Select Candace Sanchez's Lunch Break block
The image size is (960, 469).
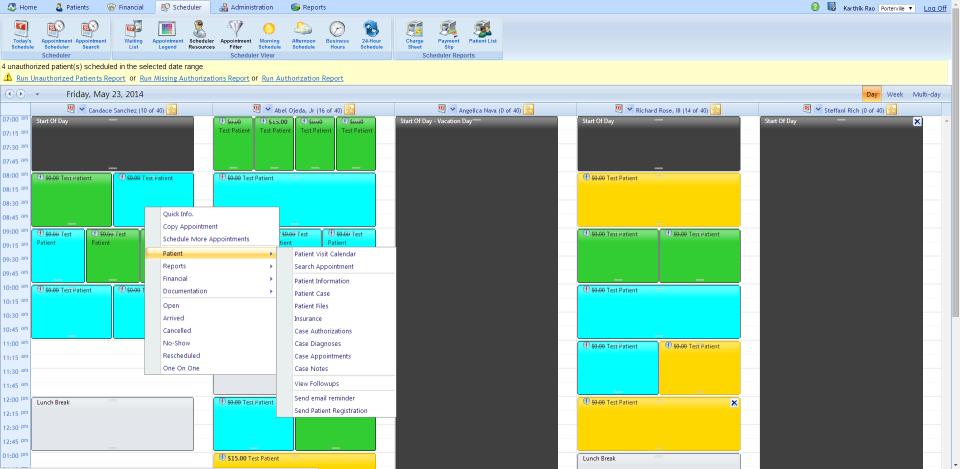coord(112,424)
